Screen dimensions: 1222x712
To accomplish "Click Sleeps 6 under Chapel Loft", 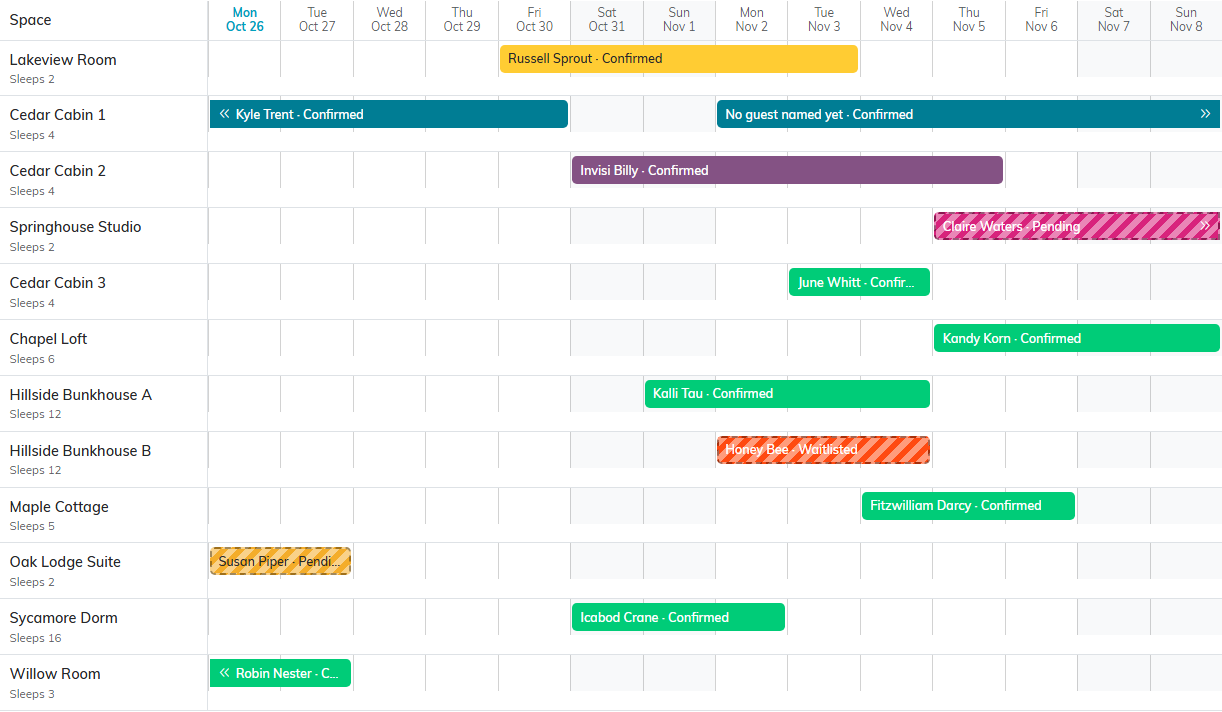I will (x=32, y=359).
